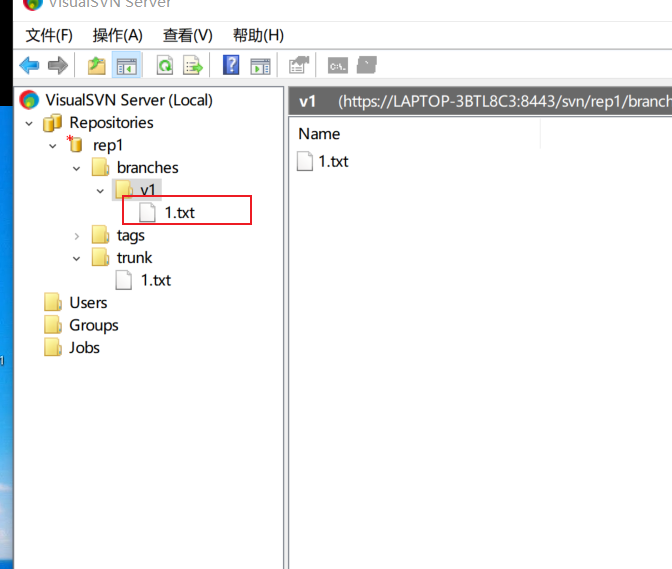This screenshot has width=672, height=569.
Task: Click the last grey toolbar icon
Action: click(x=367, y=65)
